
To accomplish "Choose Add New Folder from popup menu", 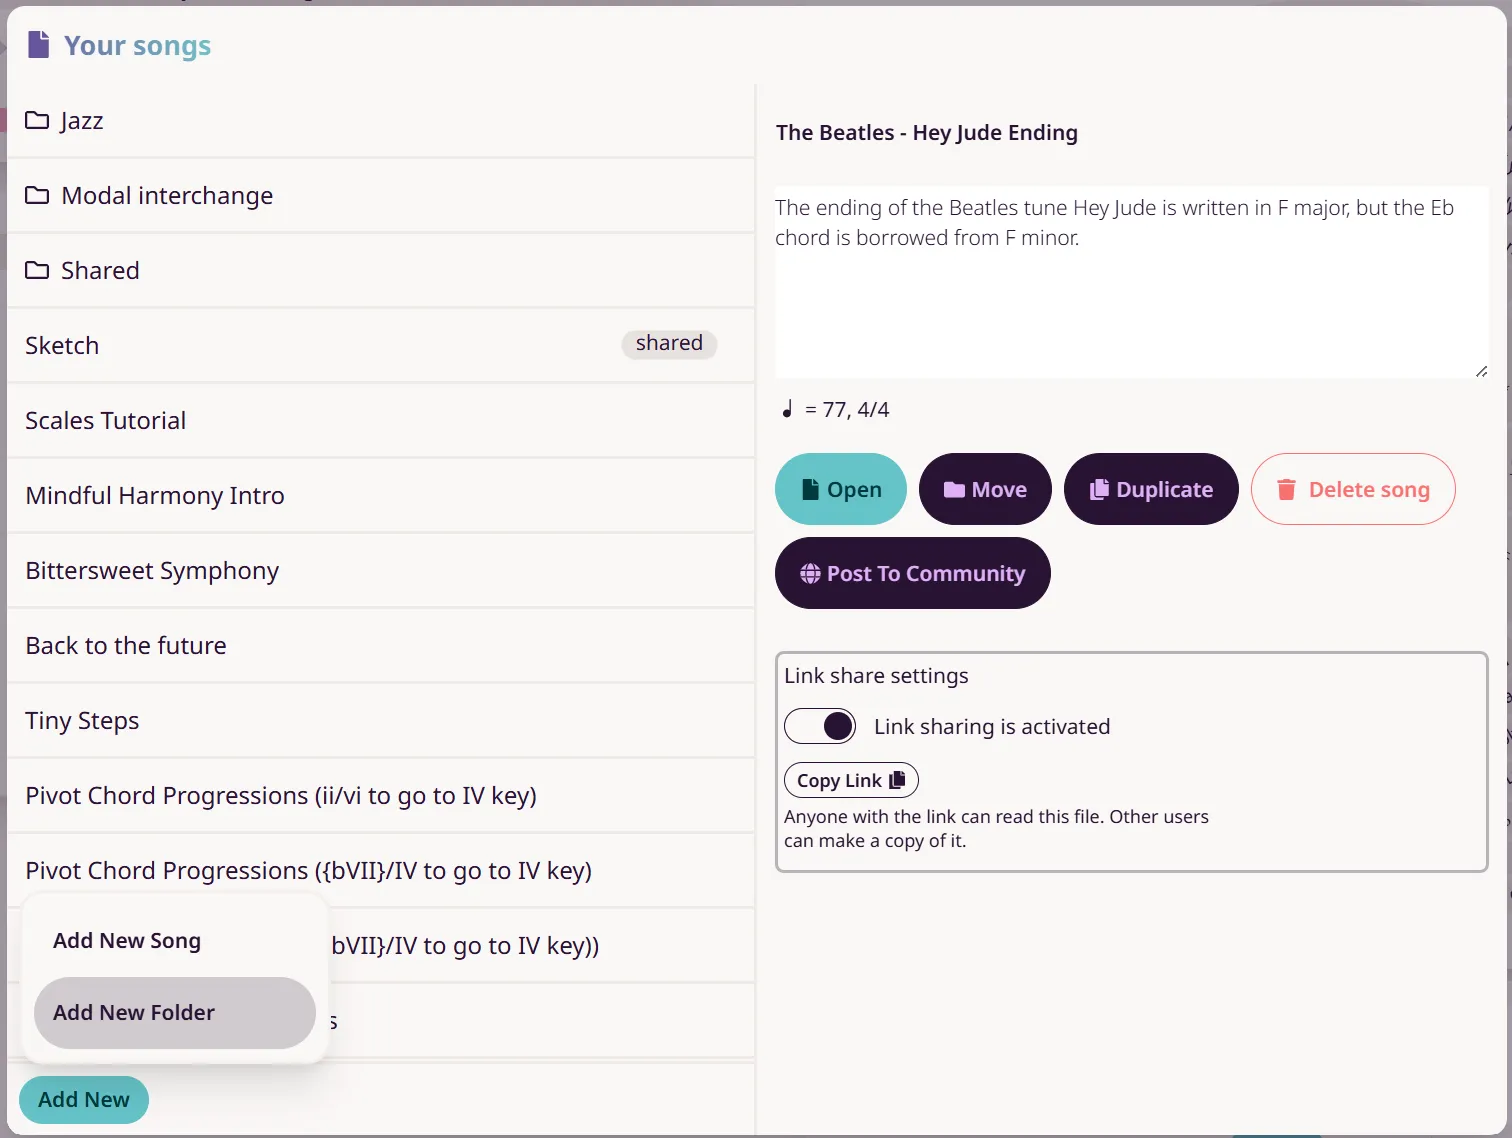I will point(175,1013).
